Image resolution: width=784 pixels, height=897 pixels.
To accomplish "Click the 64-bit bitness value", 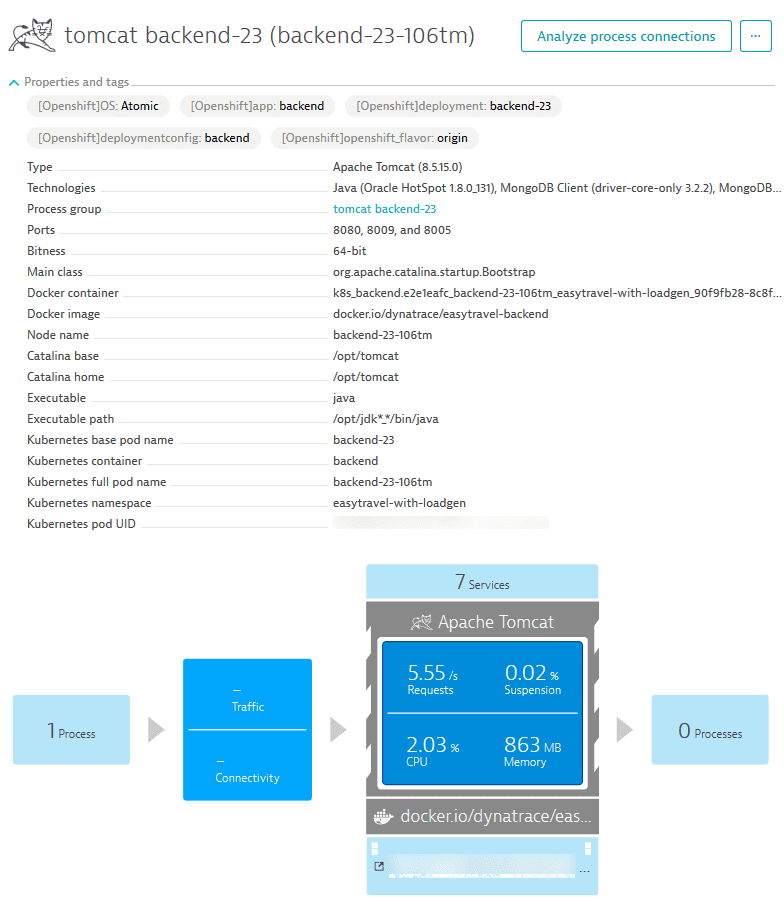I will pos(350,251).
